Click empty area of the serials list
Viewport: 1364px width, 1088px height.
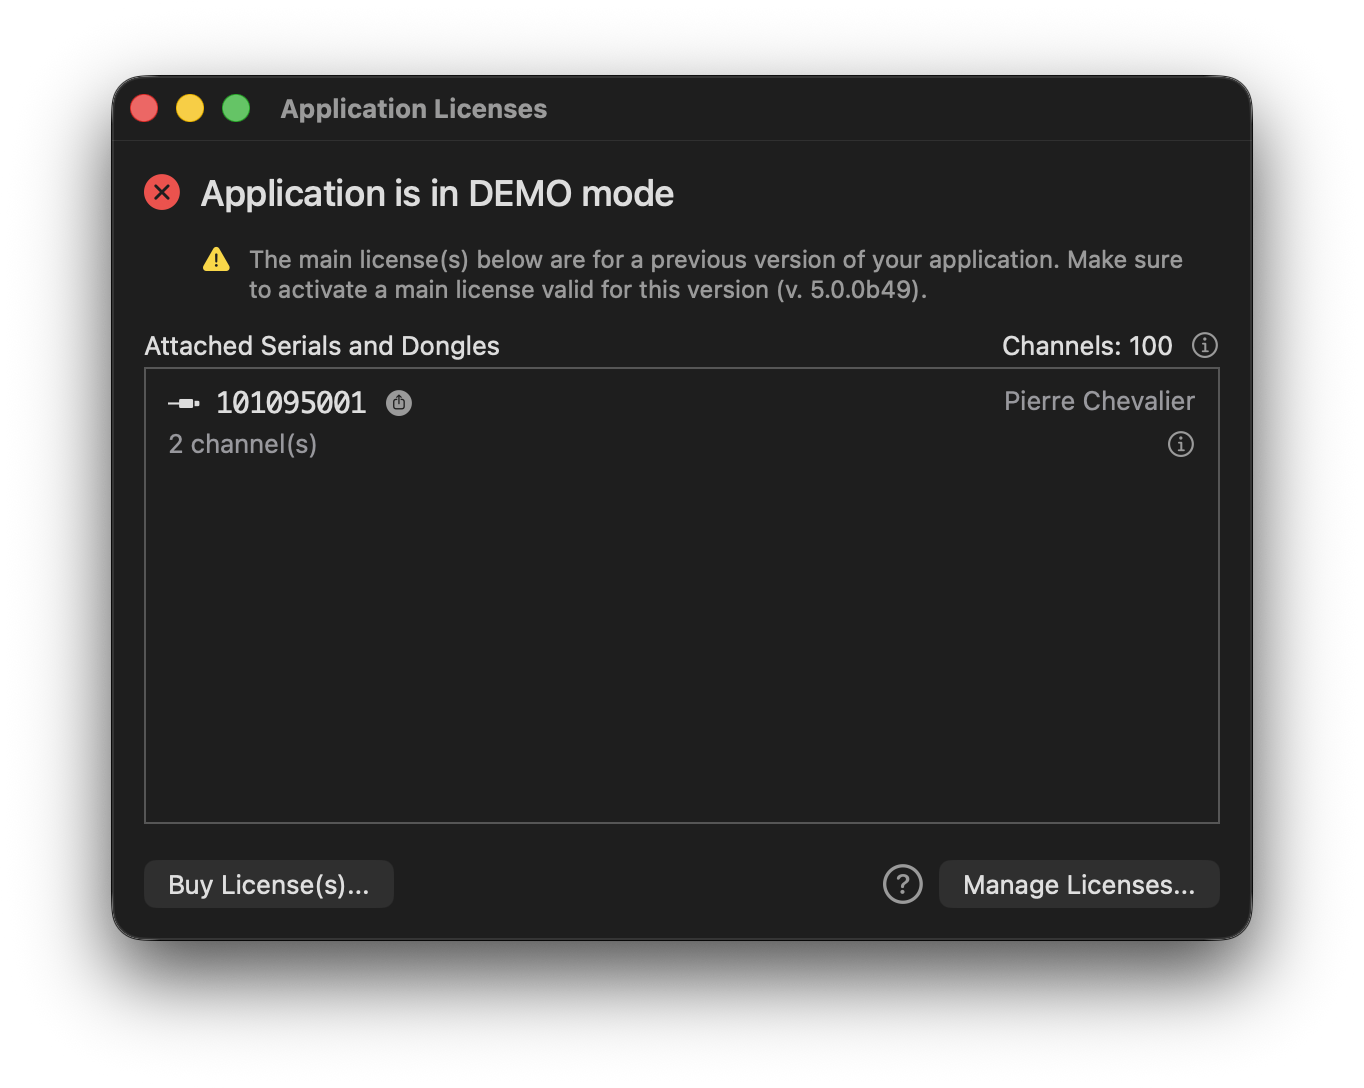(x=682, y=640)
